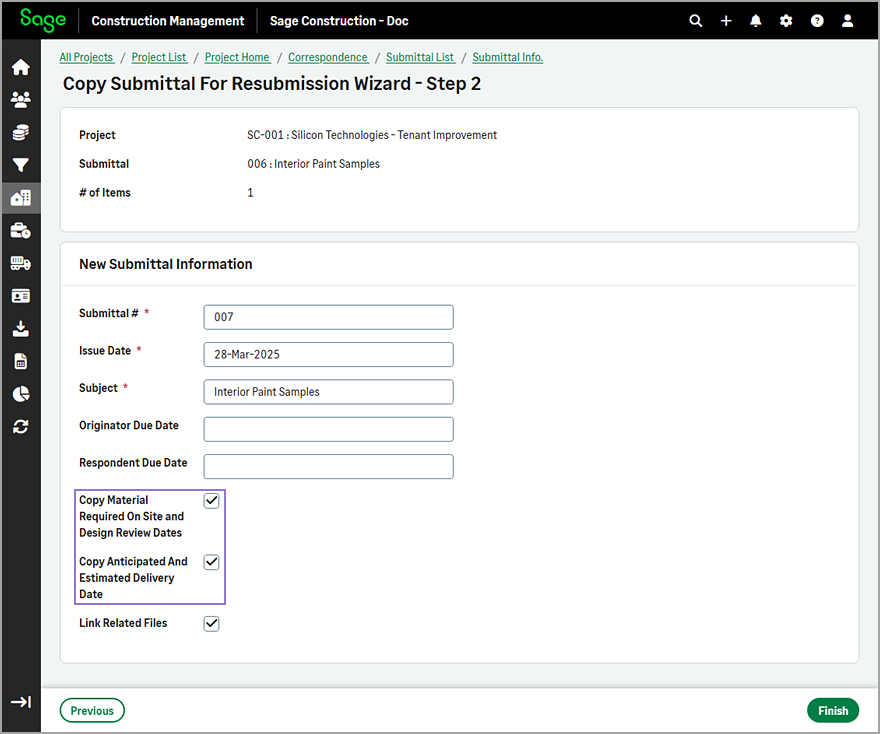The height and width of the screenshot is (734, 880).
Task: Open the help question mark icon
Action: point(817,21)
